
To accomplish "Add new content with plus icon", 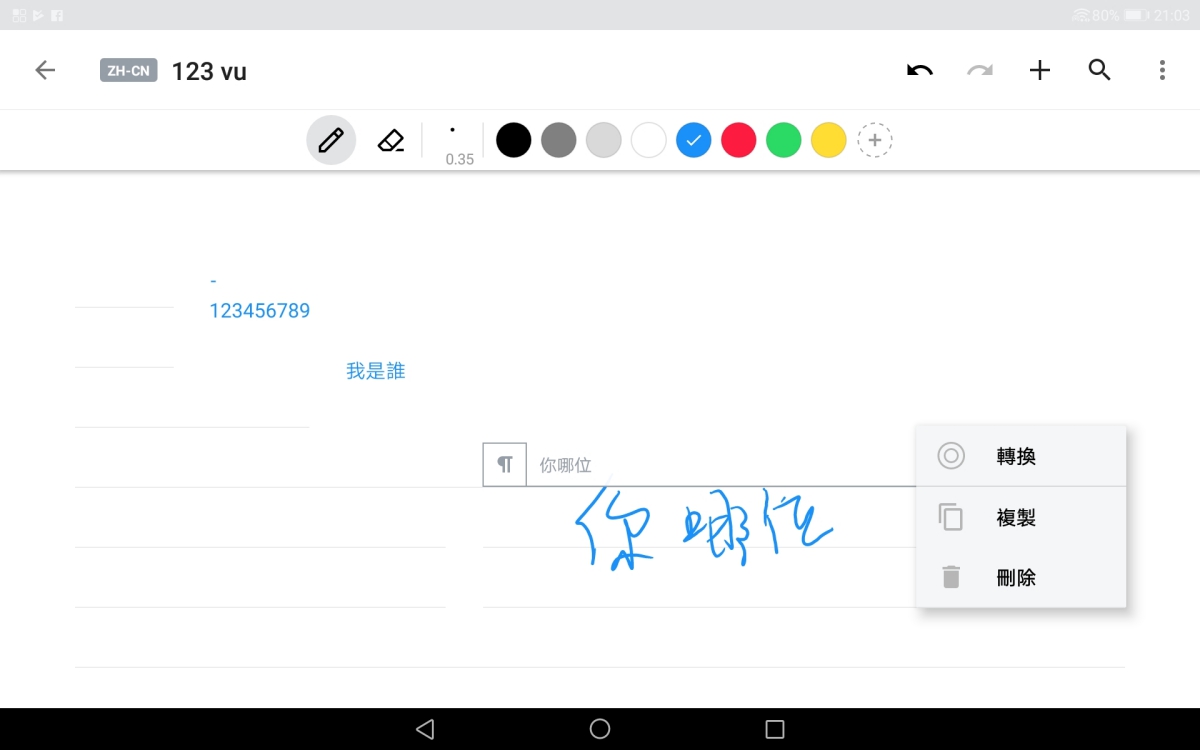I will click(x=1040, y=70).
